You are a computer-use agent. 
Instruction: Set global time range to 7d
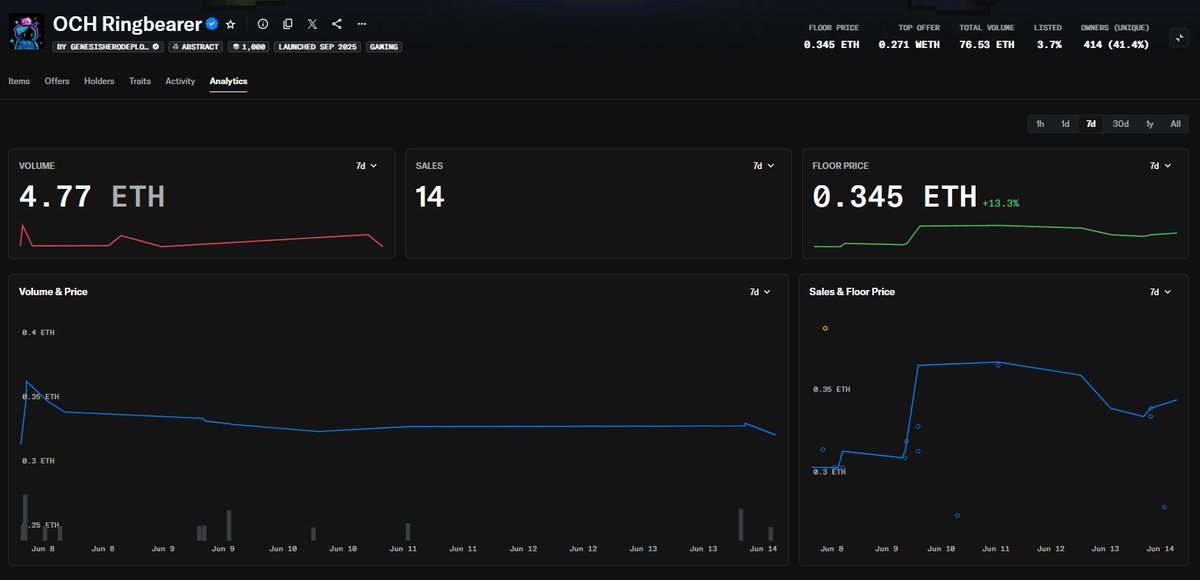[1091, 124]
